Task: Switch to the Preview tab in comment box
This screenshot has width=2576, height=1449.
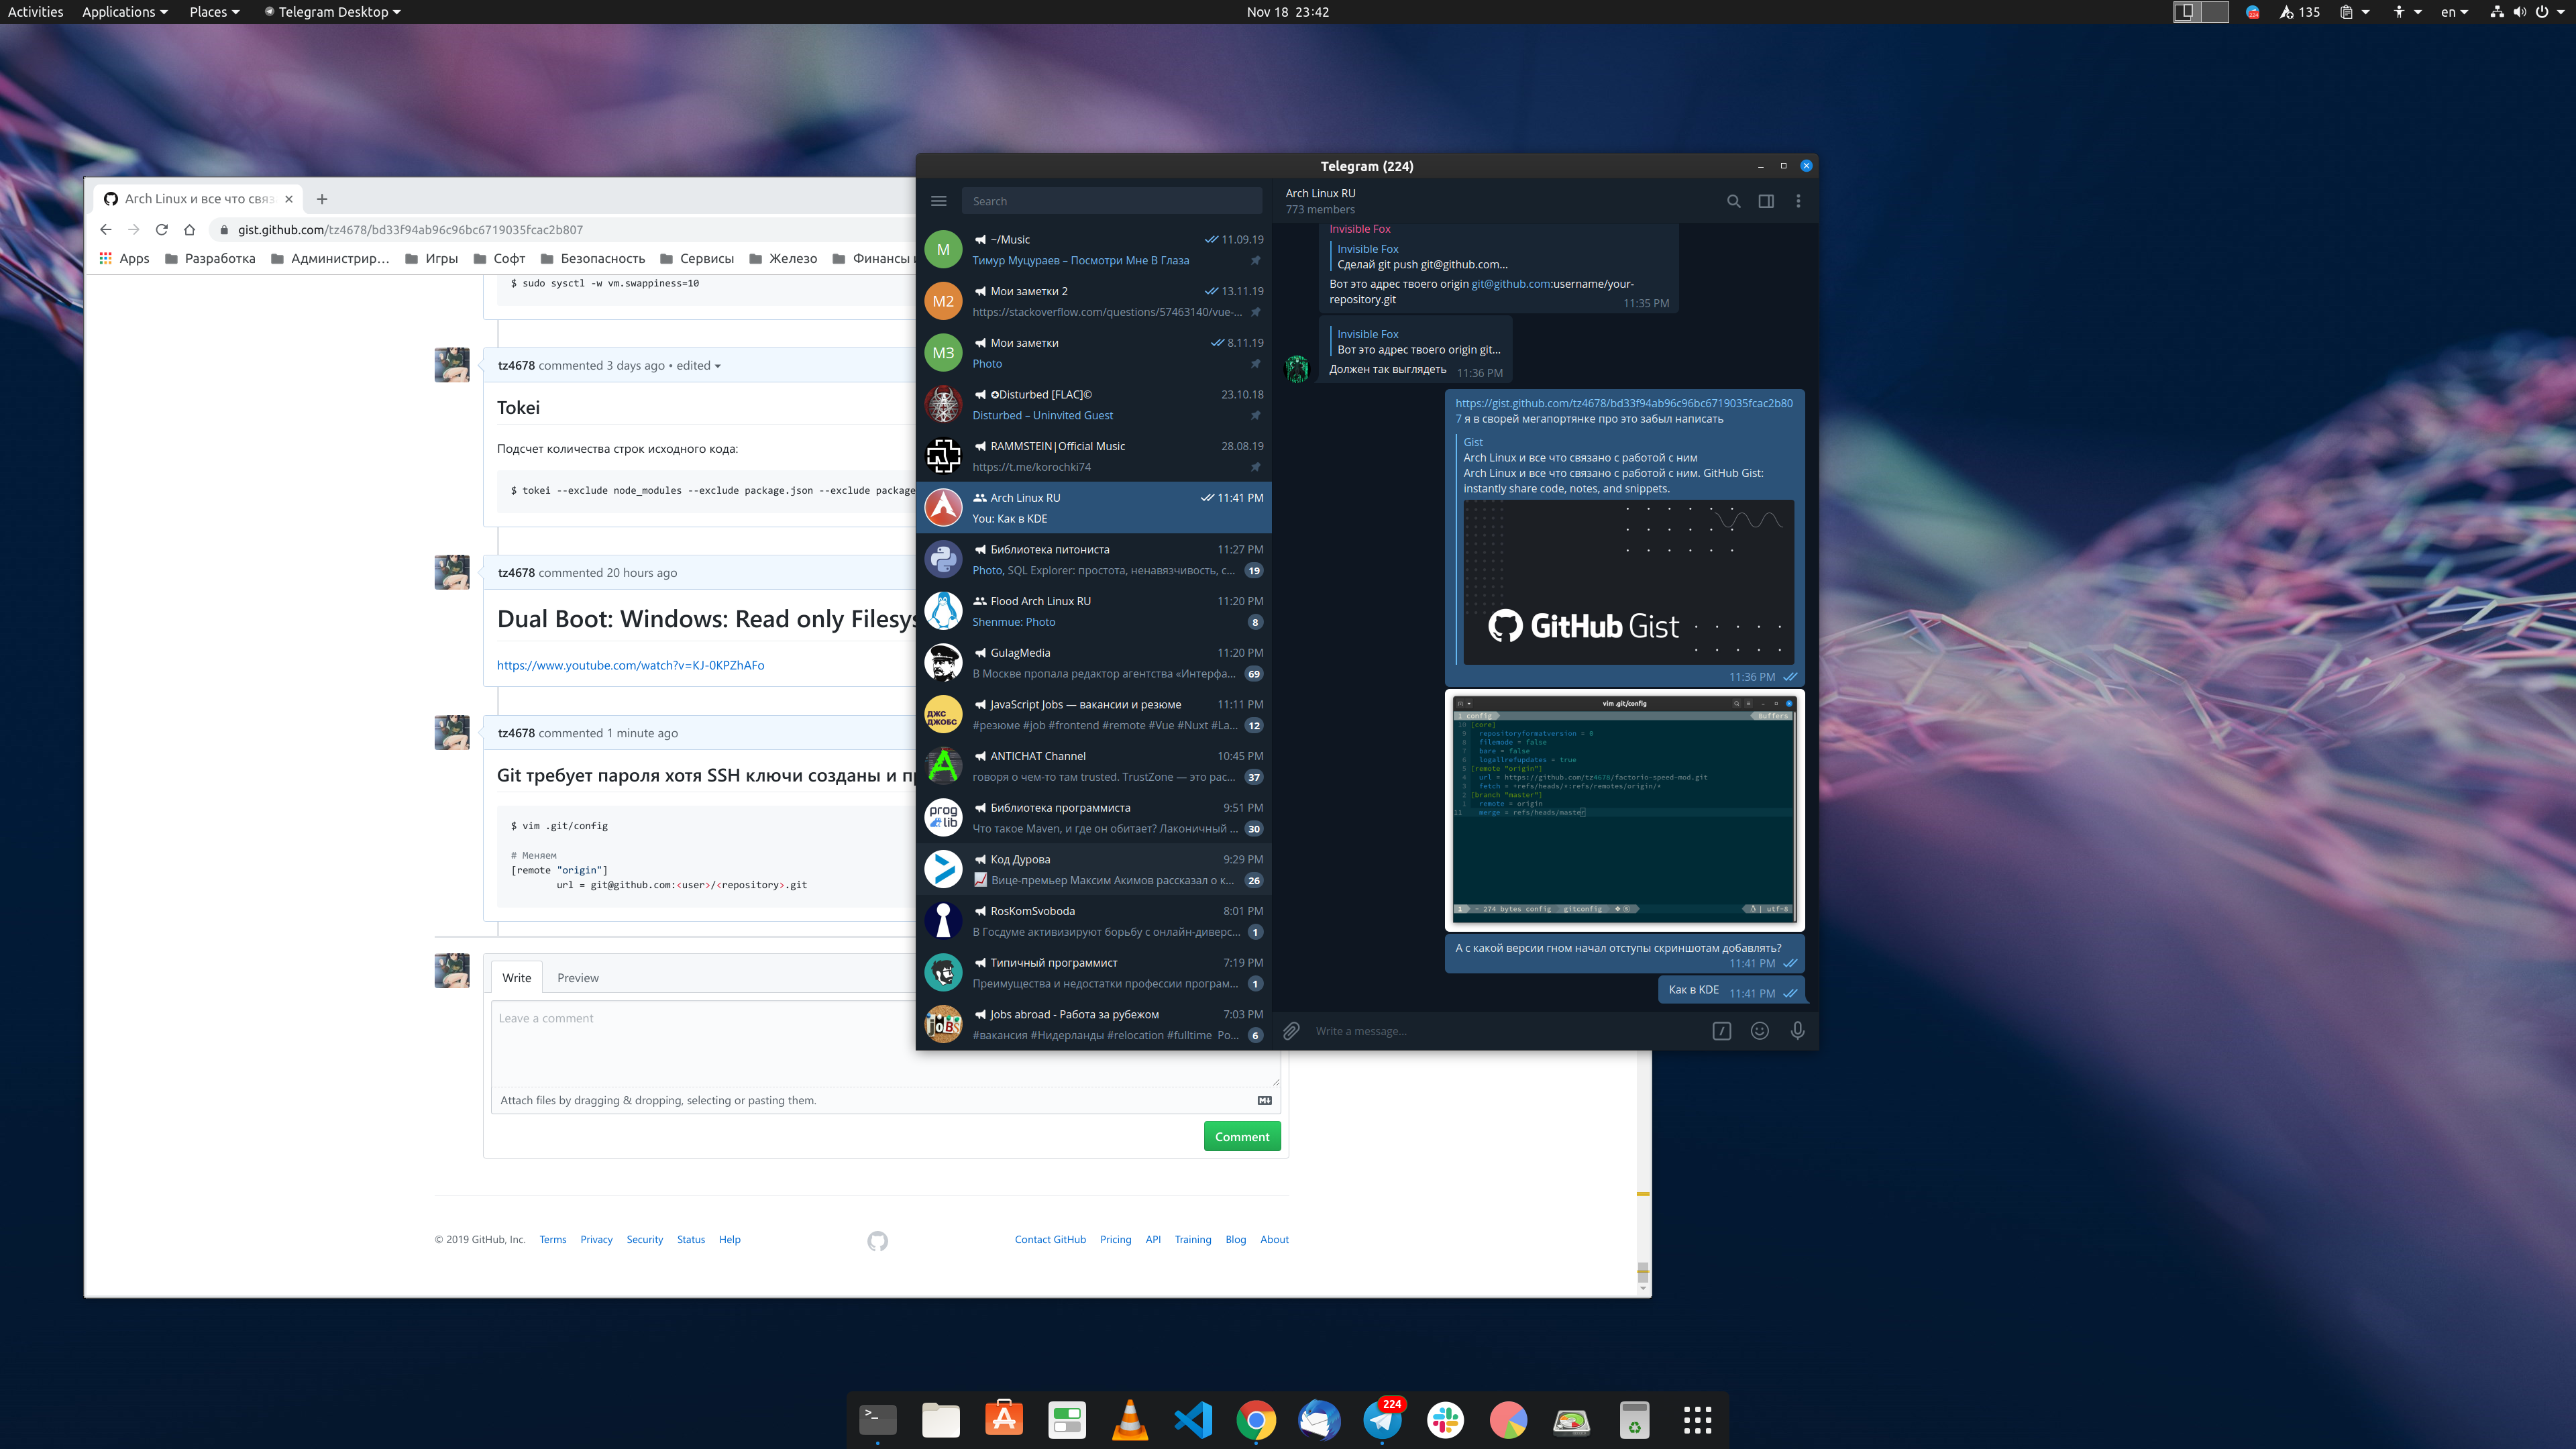Action: 578,978
